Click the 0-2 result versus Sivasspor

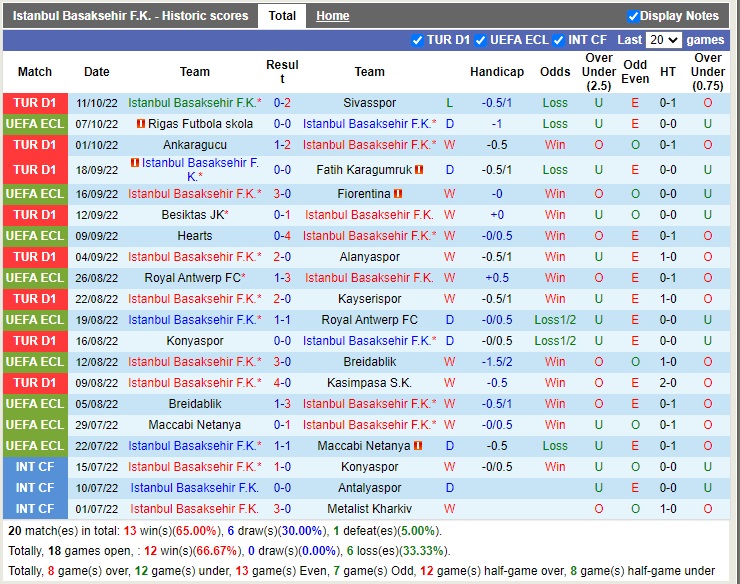282,103
